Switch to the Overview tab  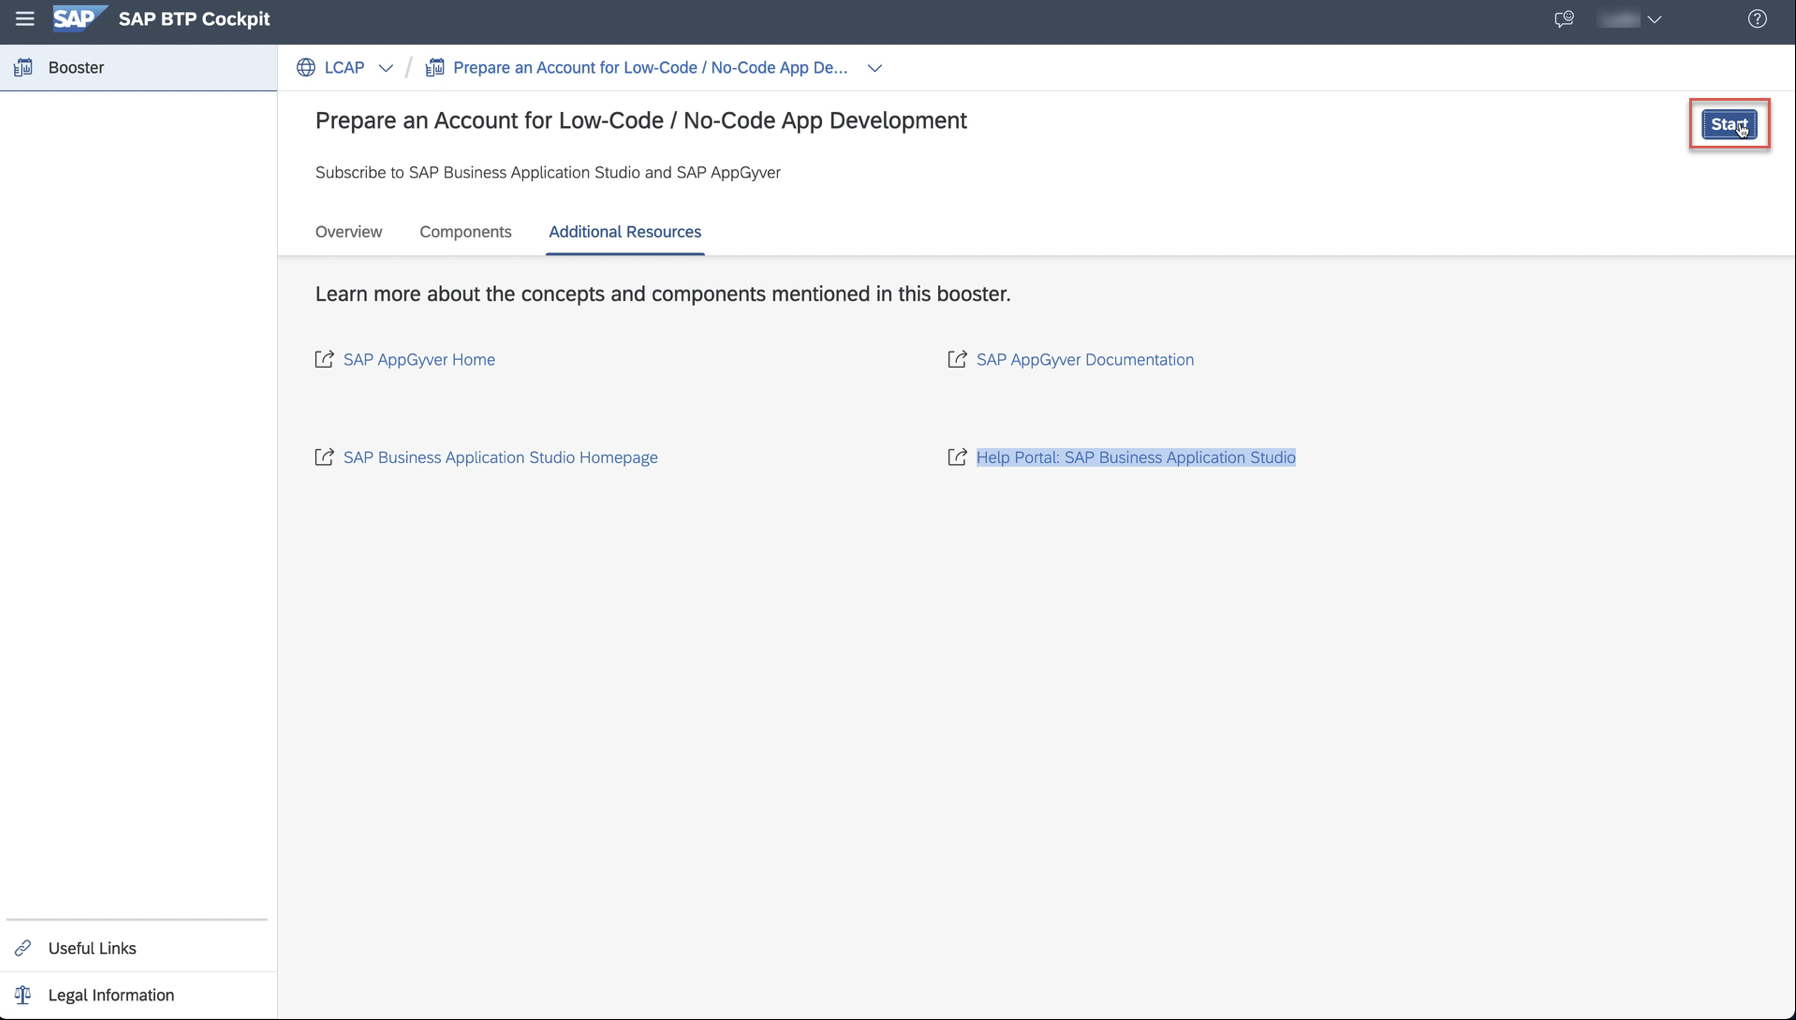349,232
